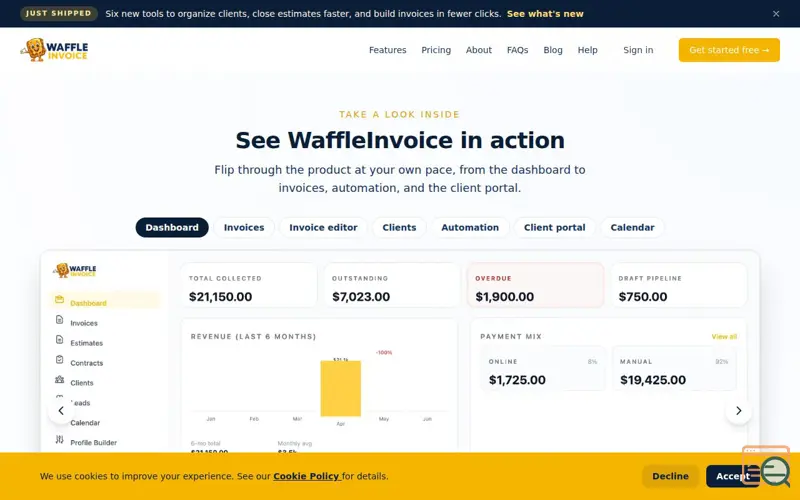Viewport: 800px width, 500px height.
Task: Click the Clients sidebar people icon
Action: tap(59, 380)
